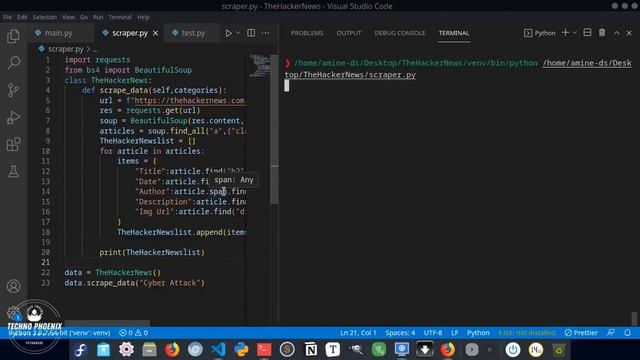
Task: Maximize the panel with the up chevron
Action: point(616,33)
